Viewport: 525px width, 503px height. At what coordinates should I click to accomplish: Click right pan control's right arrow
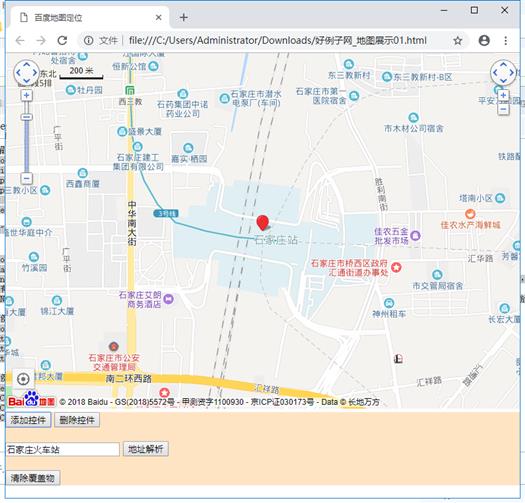click(x=512, y=72)
